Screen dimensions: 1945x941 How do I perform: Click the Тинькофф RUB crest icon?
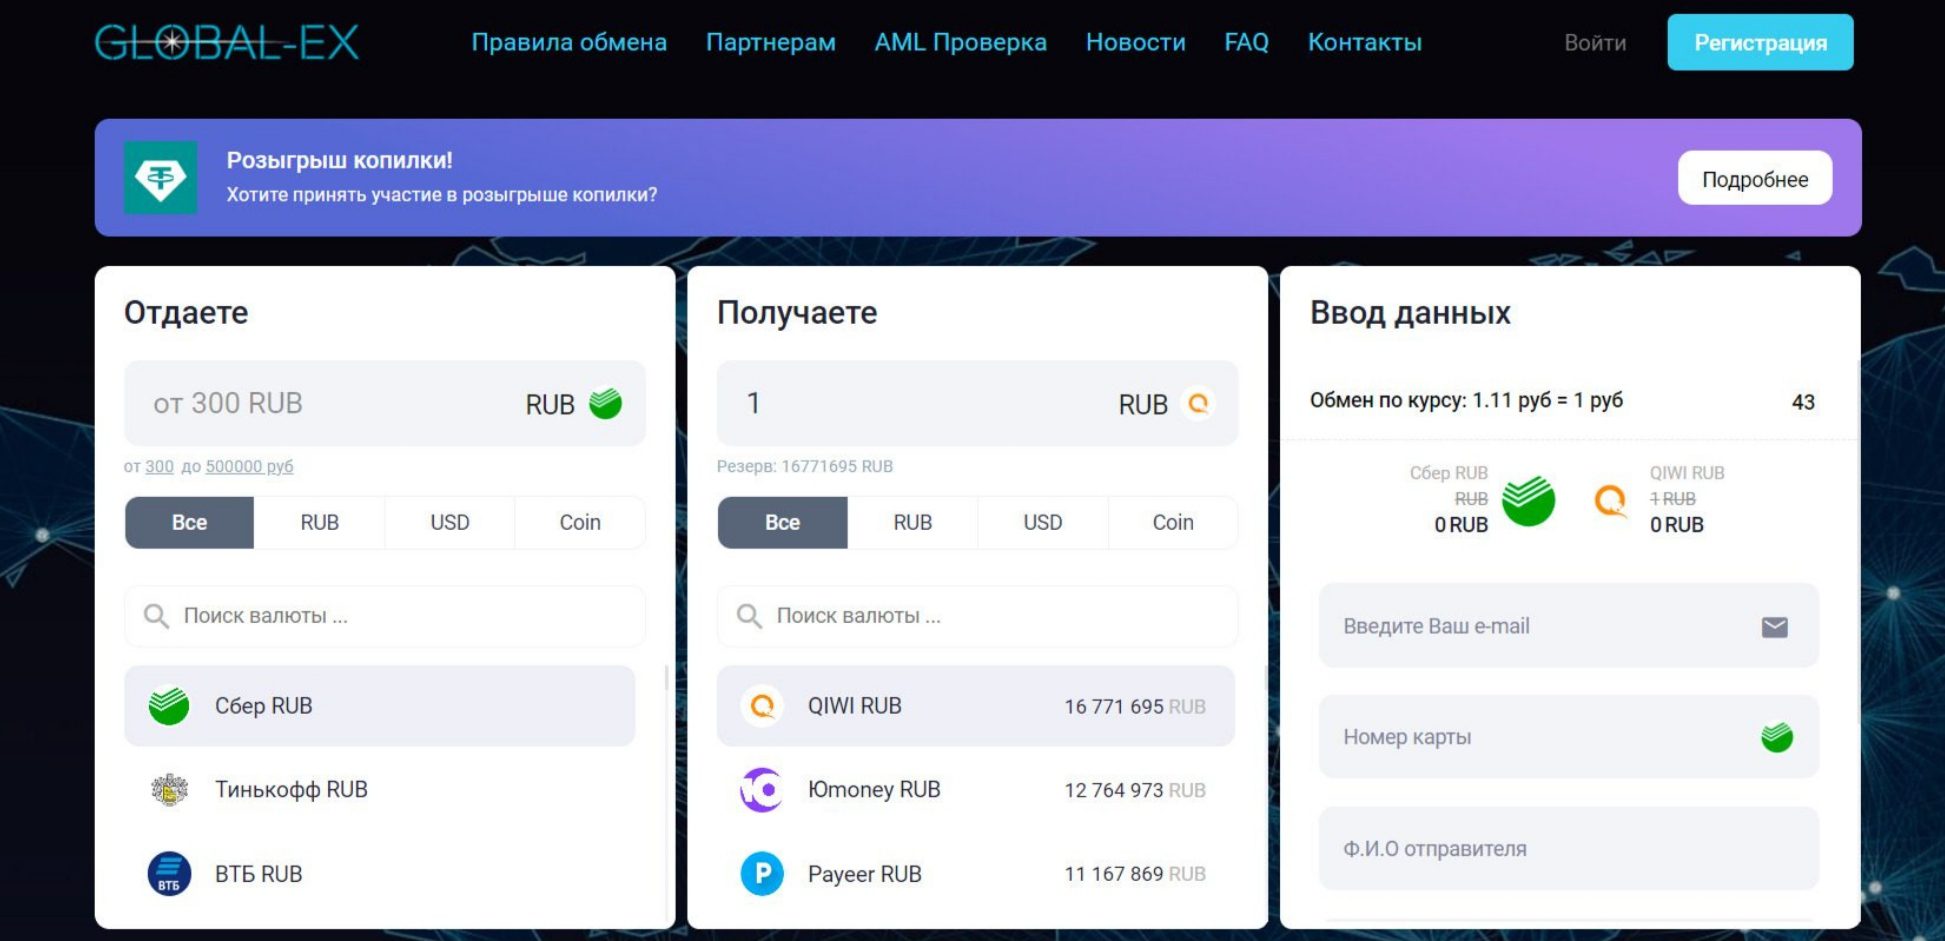pos(169,790)
